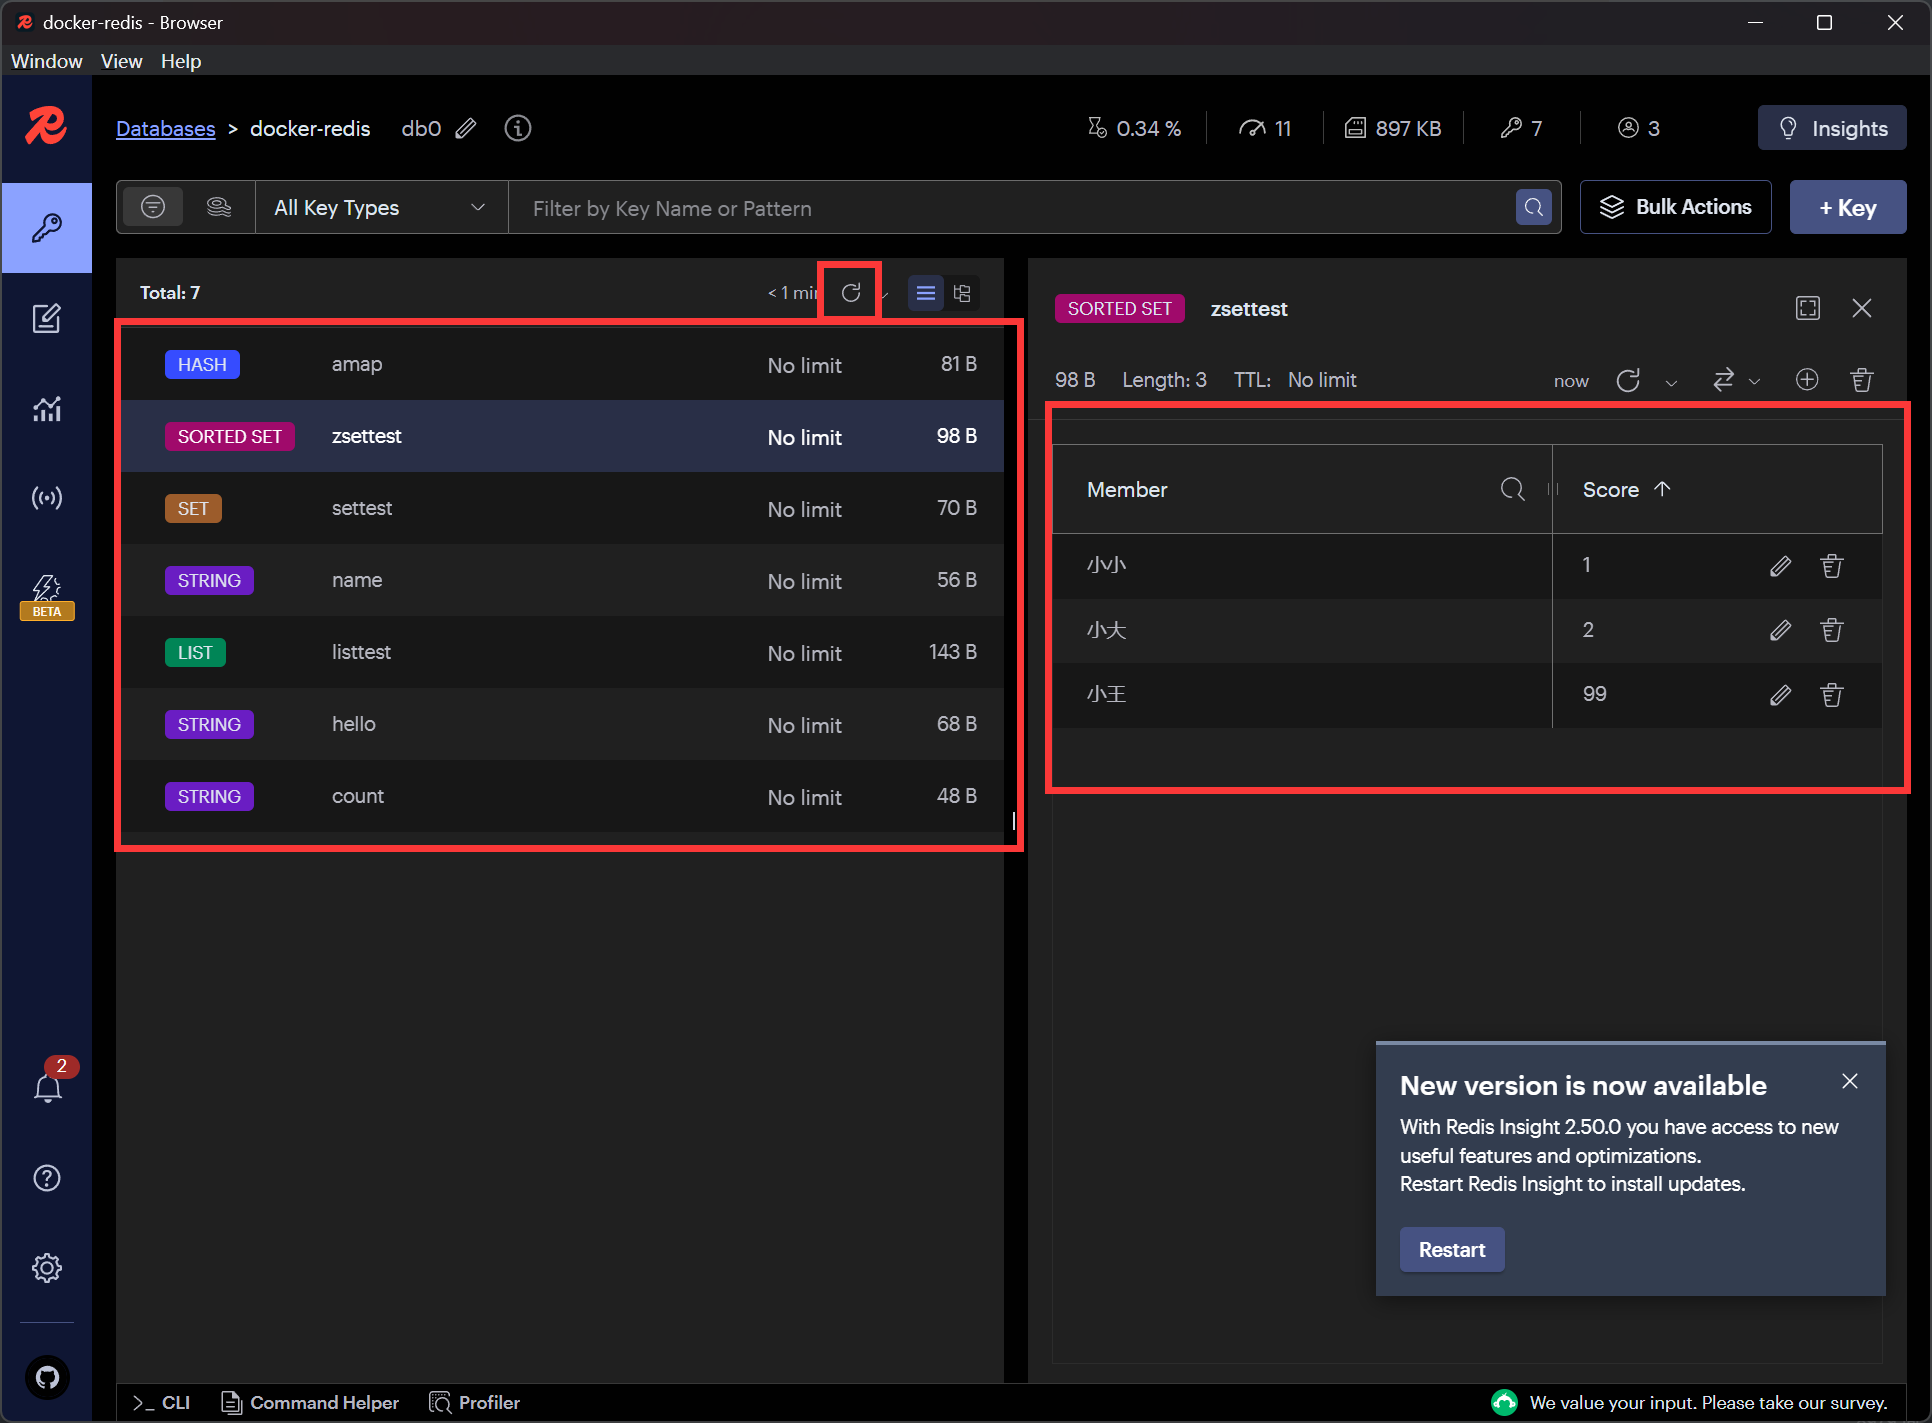The width and height of the screenshot is (1932, 1423).
Task: Open the Redis Insight logo home
Action: [x=46, y=127]
